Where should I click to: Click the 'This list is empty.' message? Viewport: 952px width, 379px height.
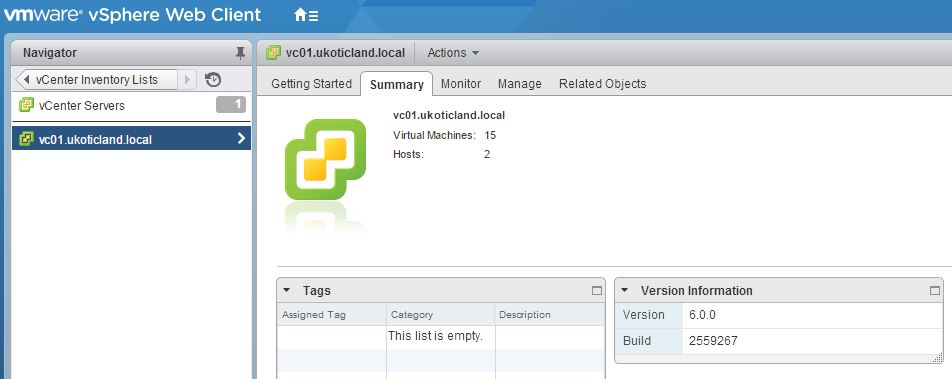(x=435, y=336)
